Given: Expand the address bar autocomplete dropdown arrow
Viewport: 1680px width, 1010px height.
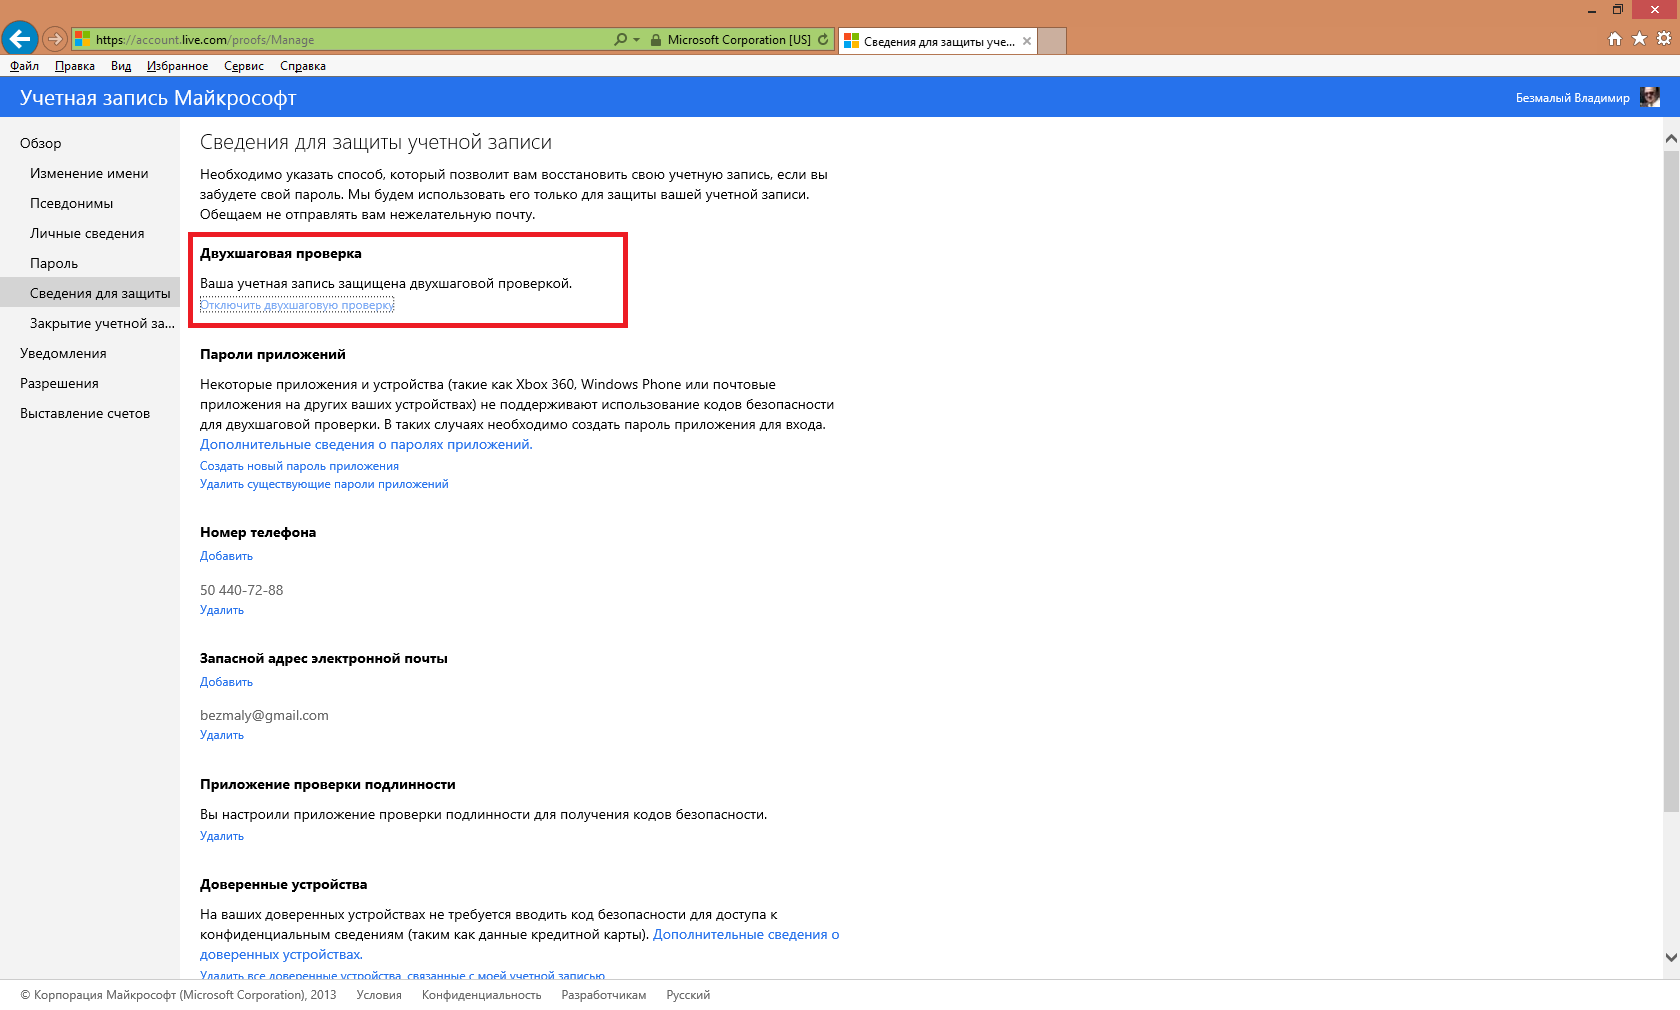Looking at the screenshot, I should pyautogui.click(x=637, y=40).
